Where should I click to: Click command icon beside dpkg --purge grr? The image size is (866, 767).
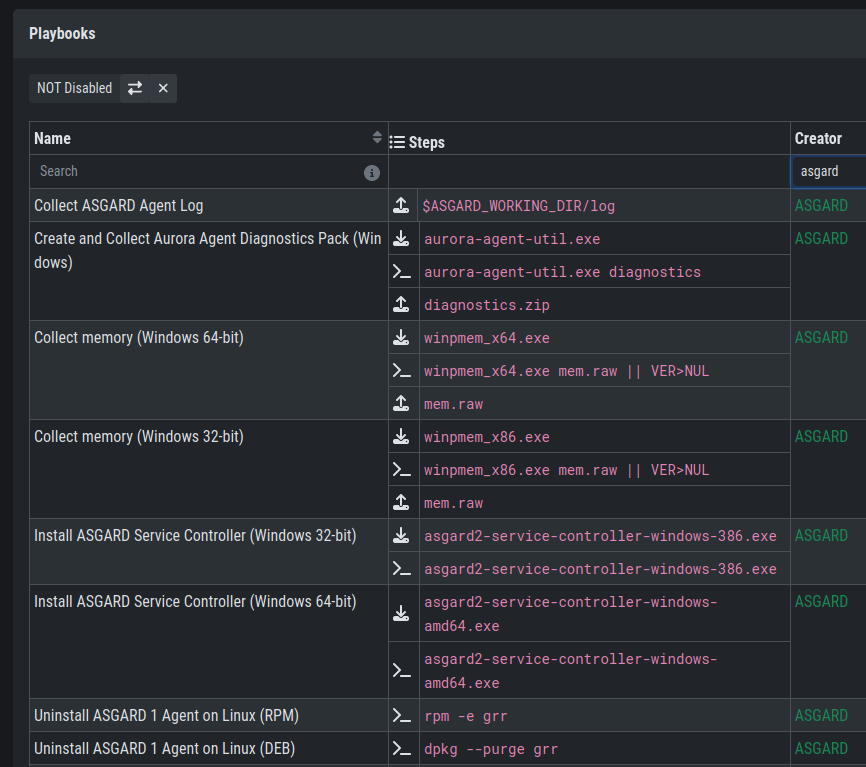click(401, 749)
